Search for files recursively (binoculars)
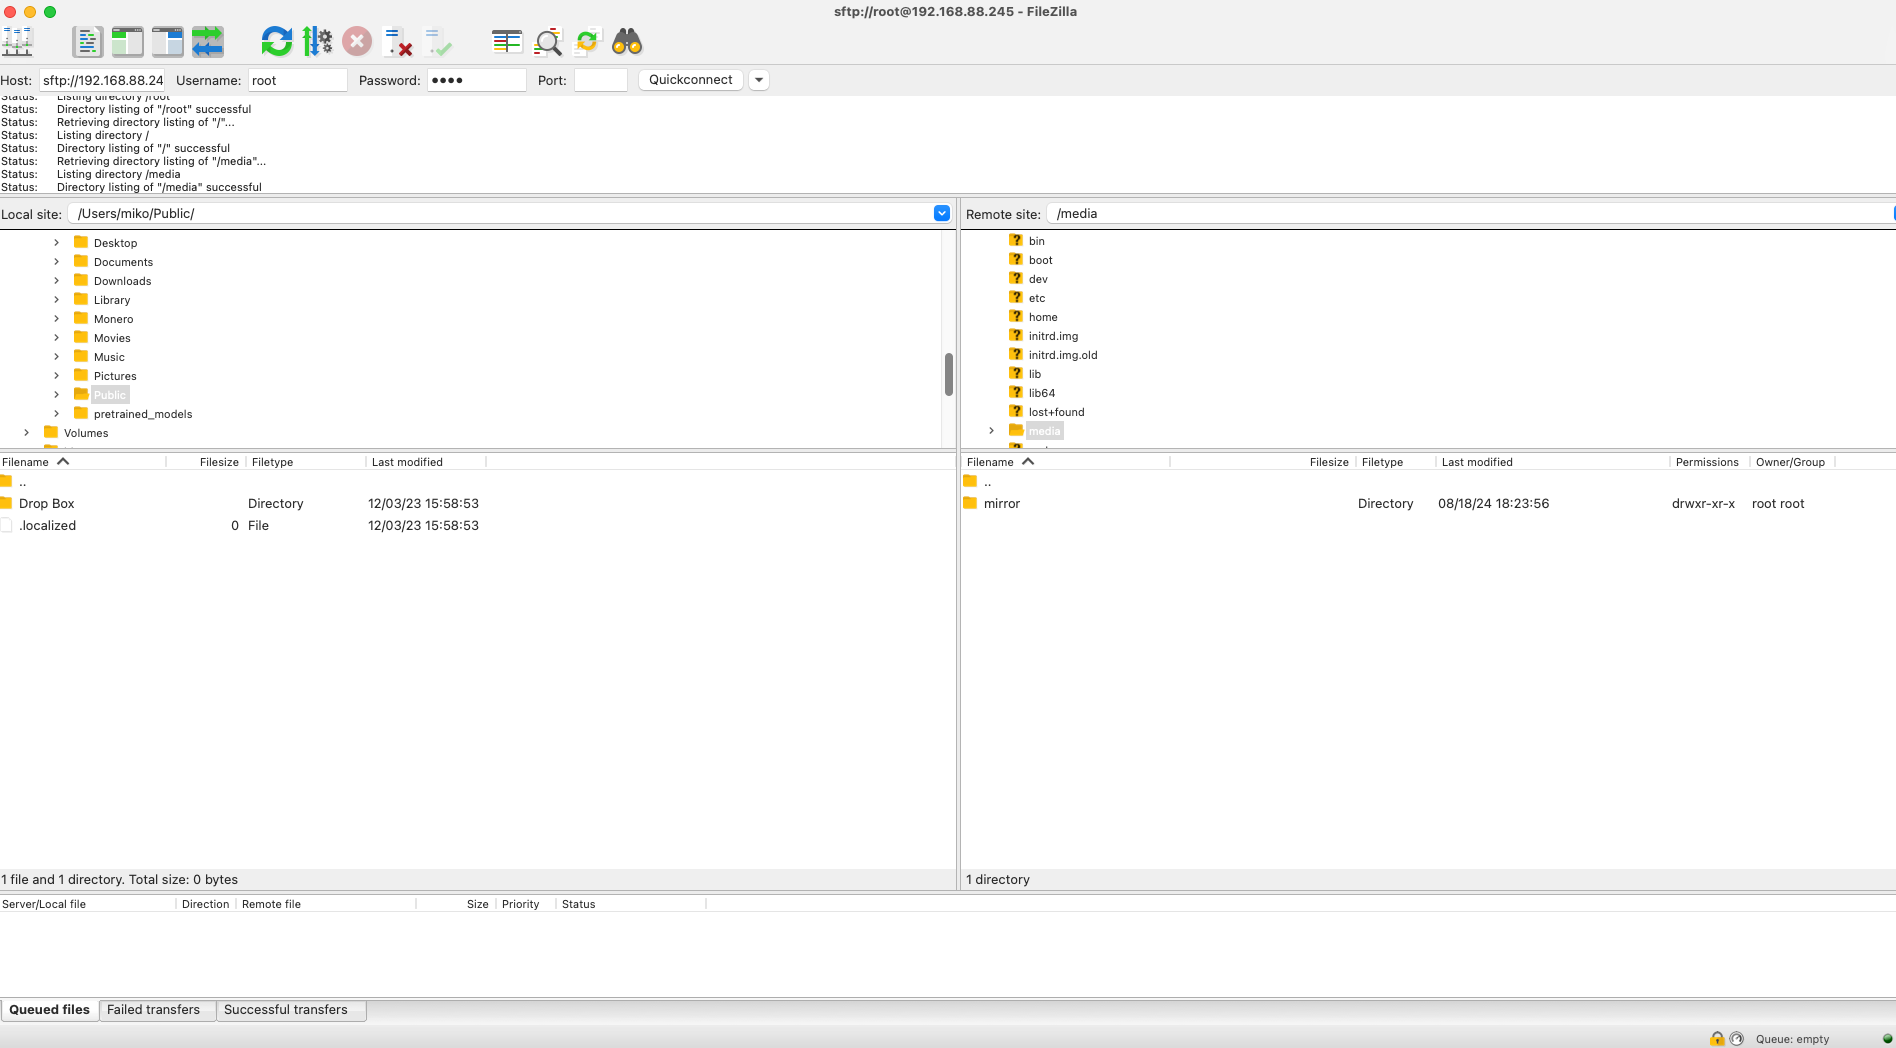Image resolution: width=1896 pixels, height=1048 pixels. [627, 42]
